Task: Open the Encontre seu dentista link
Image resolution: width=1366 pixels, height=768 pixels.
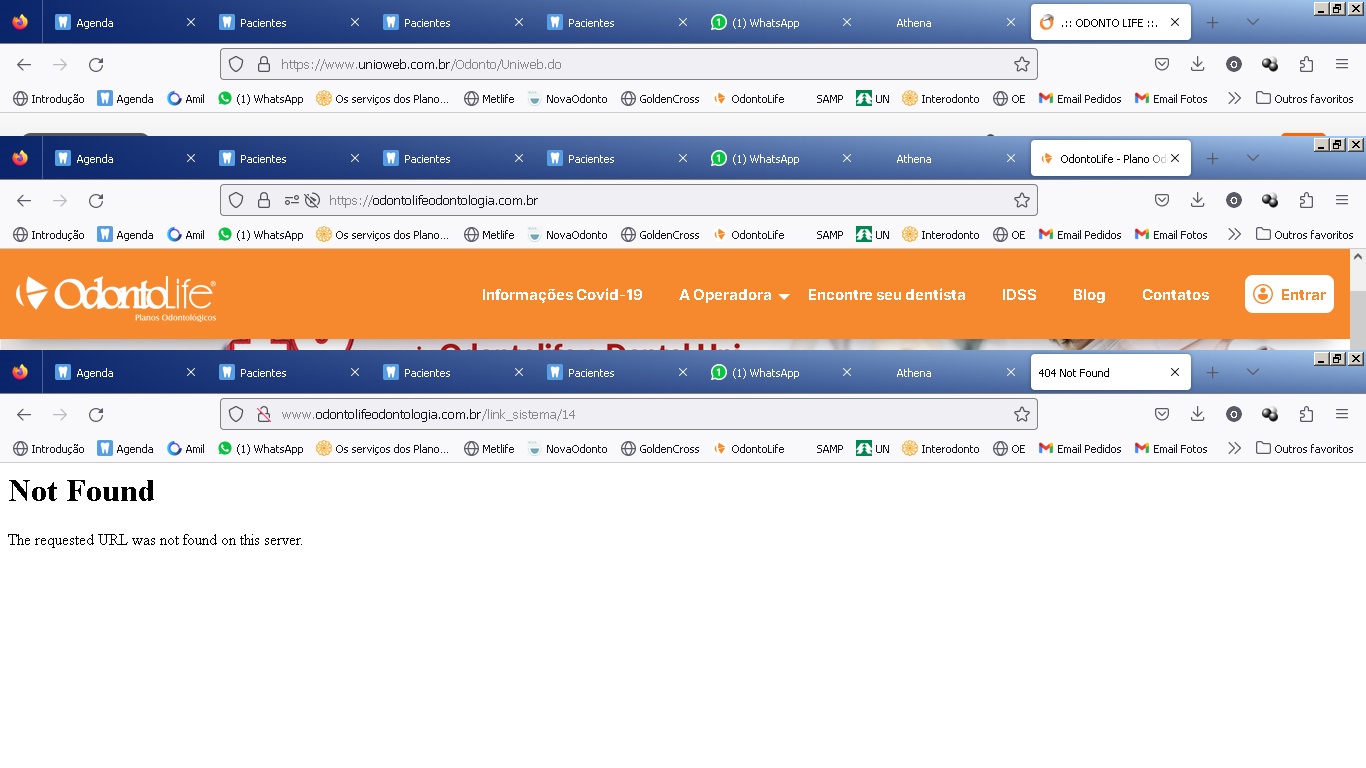Action: coord(887,295)
